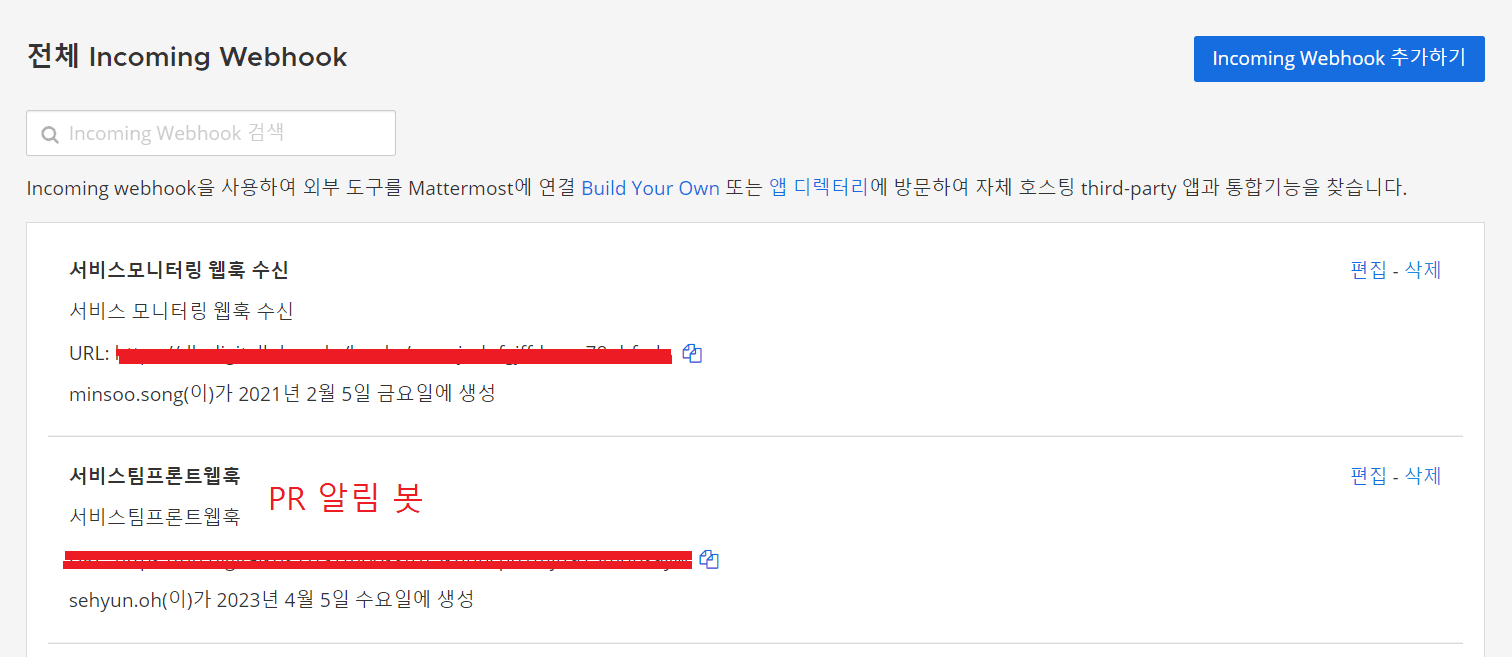
Task: Click the sehyun.oh creation date line
Action: [271, 599]
